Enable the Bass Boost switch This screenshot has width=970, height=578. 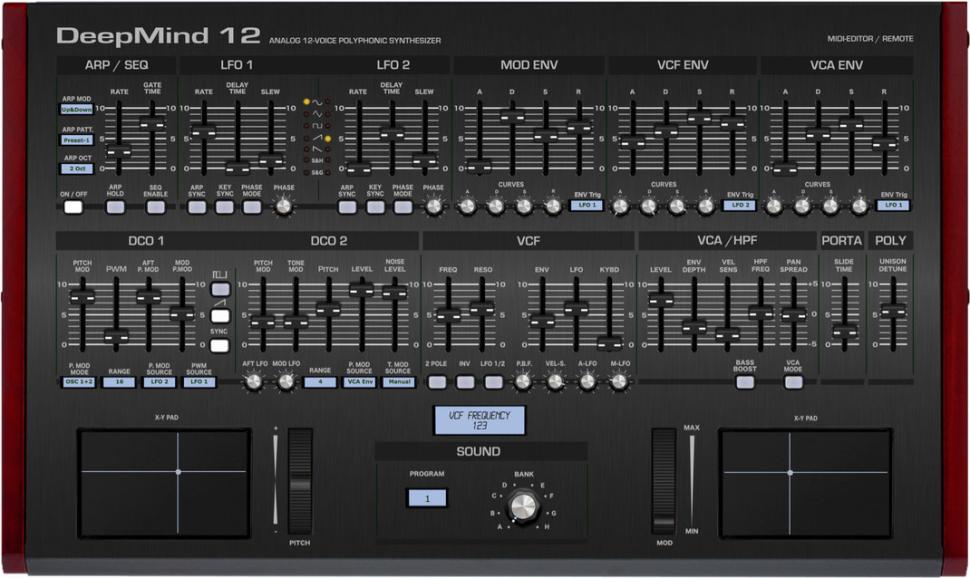tap(745, 381)
